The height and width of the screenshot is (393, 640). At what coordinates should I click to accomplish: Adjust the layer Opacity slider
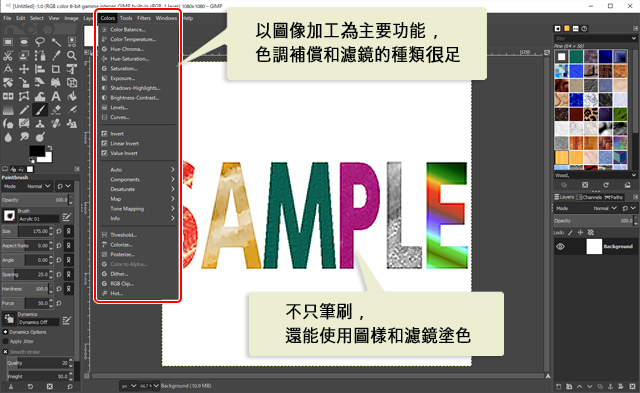click(x=594, y=221)
